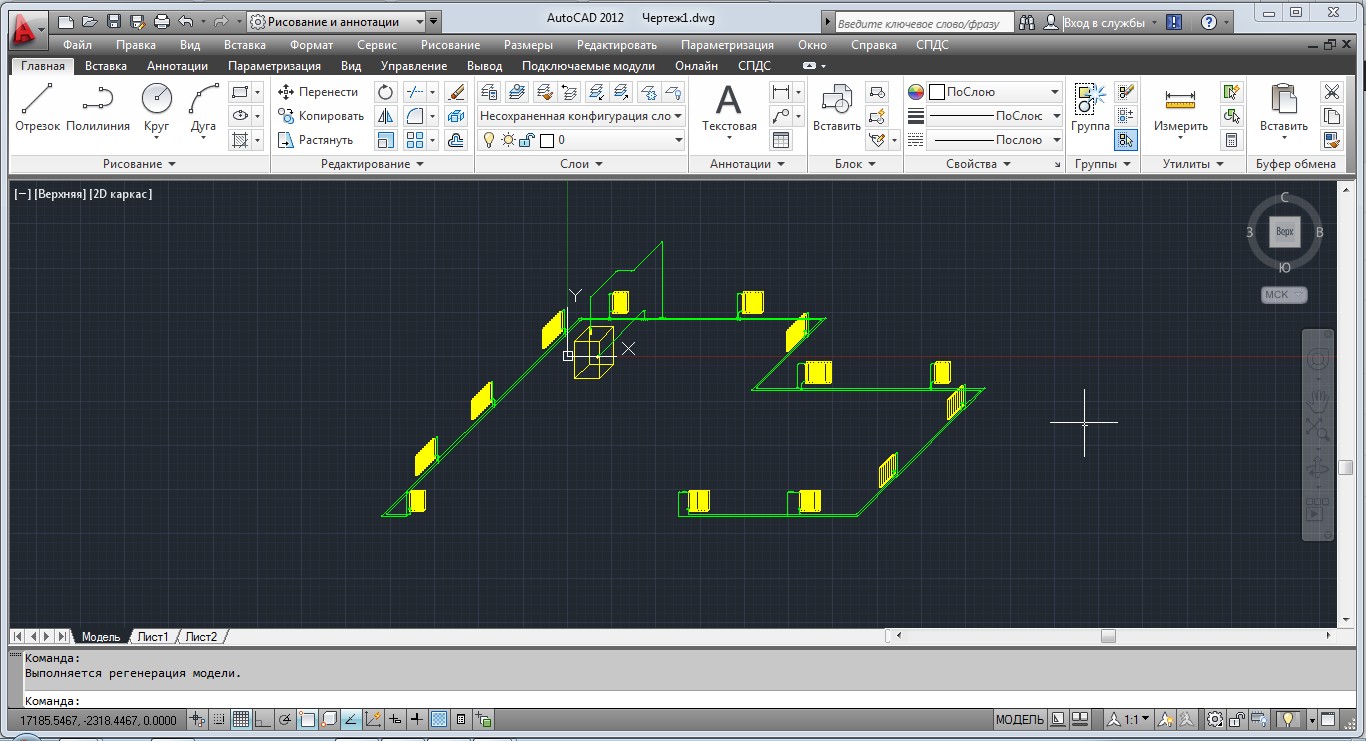This screenshot has width=1366, height=741.
Task: Click the Верх face of ViewCube
Action: point(1284,232)
